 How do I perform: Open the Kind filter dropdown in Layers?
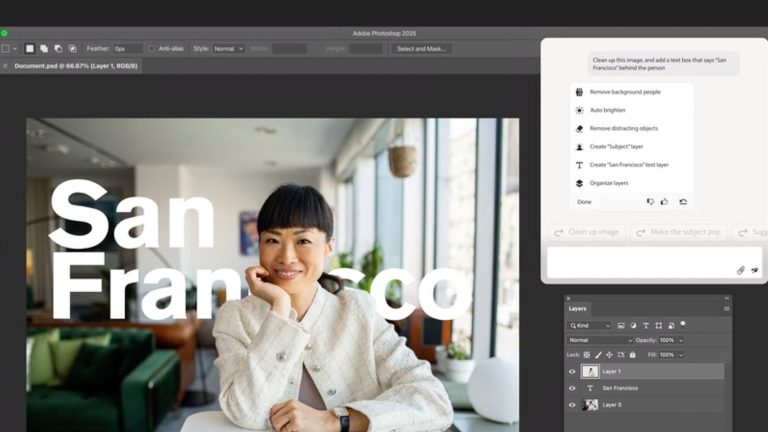[x=590, y=326]
